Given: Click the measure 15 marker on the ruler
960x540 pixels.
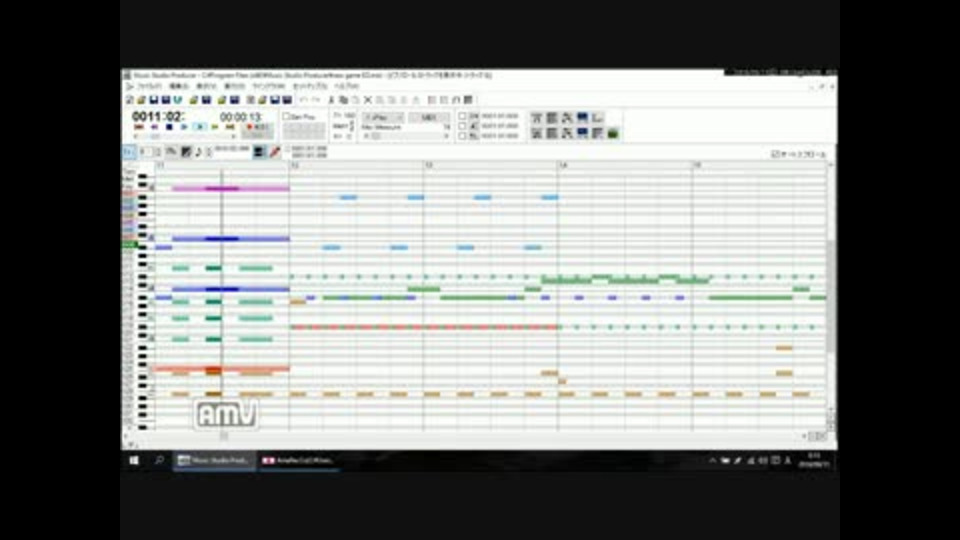Looking at the screenshot, I should point(697,165).
